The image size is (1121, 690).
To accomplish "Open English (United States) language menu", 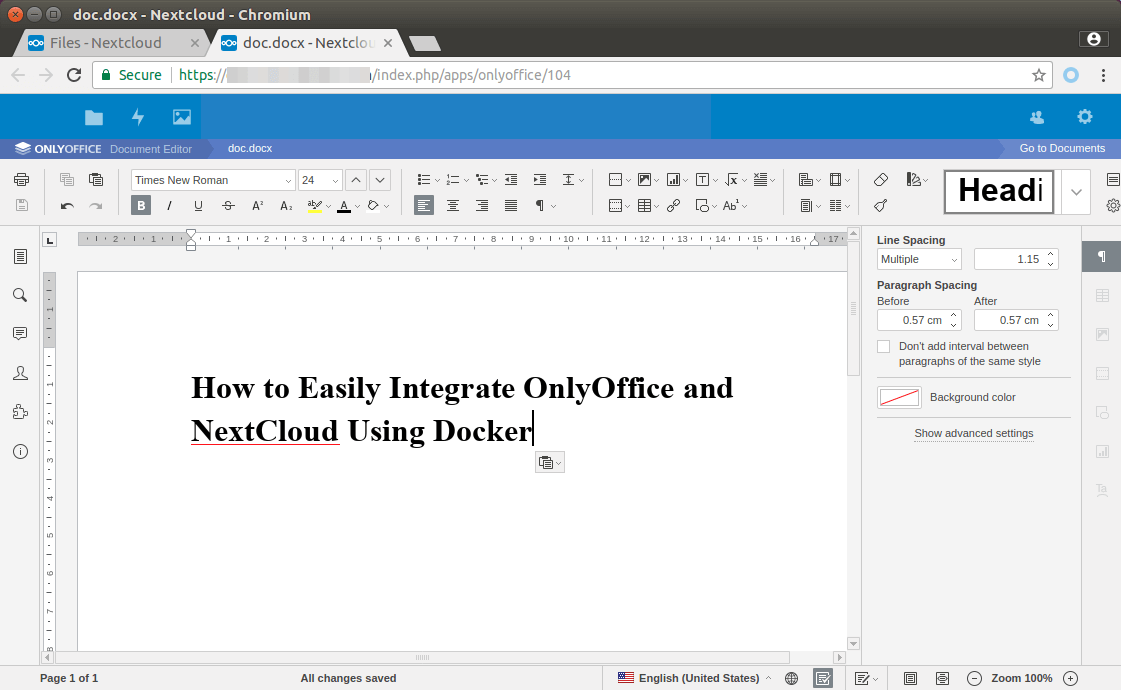I will click(x=697, y=678).
